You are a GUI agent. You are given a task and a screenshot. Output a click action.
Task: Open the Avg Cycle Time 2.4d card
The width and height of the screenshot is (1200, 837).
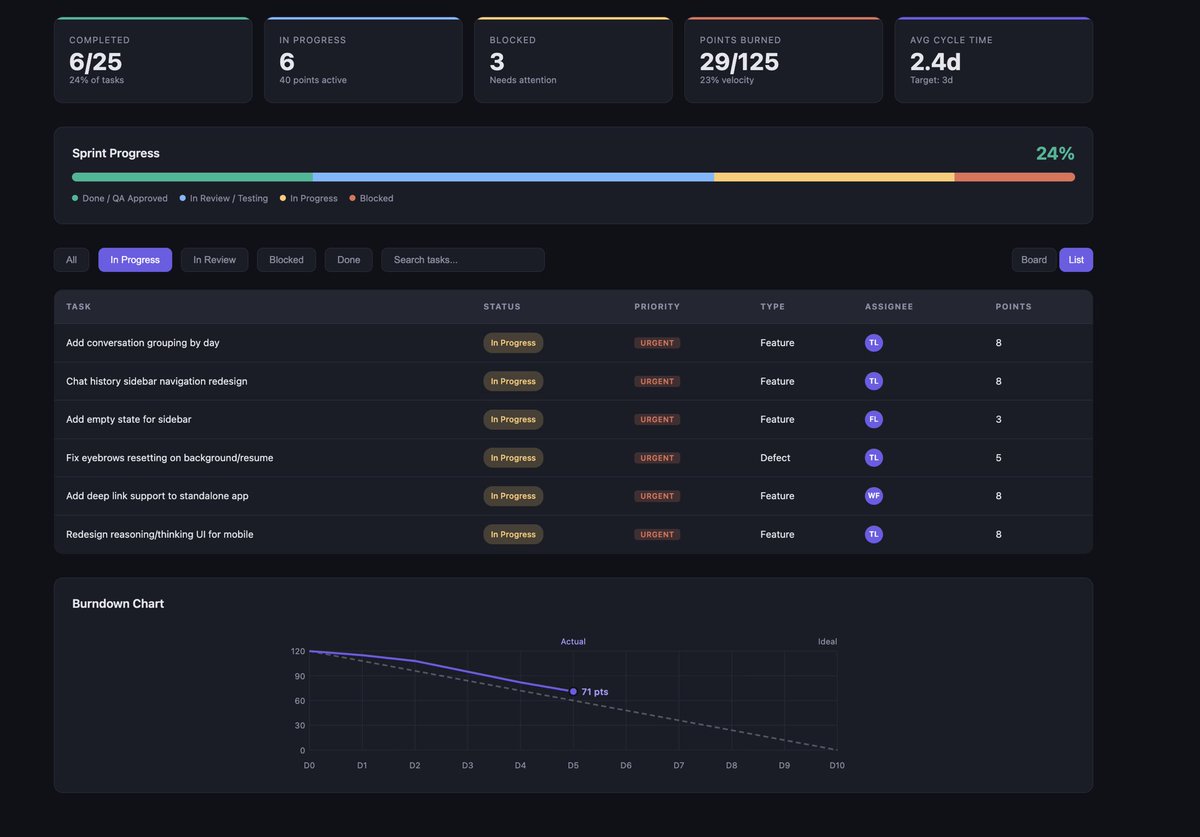click(993, 60)
